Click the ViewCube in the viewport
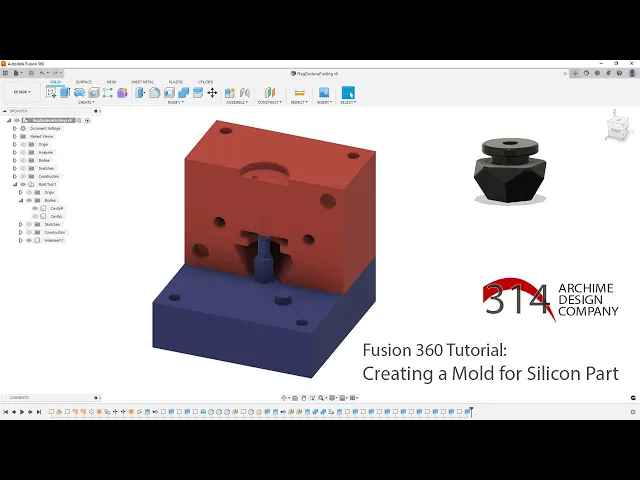The width and height of the screenshot is (640, 480). pos(617,129)
